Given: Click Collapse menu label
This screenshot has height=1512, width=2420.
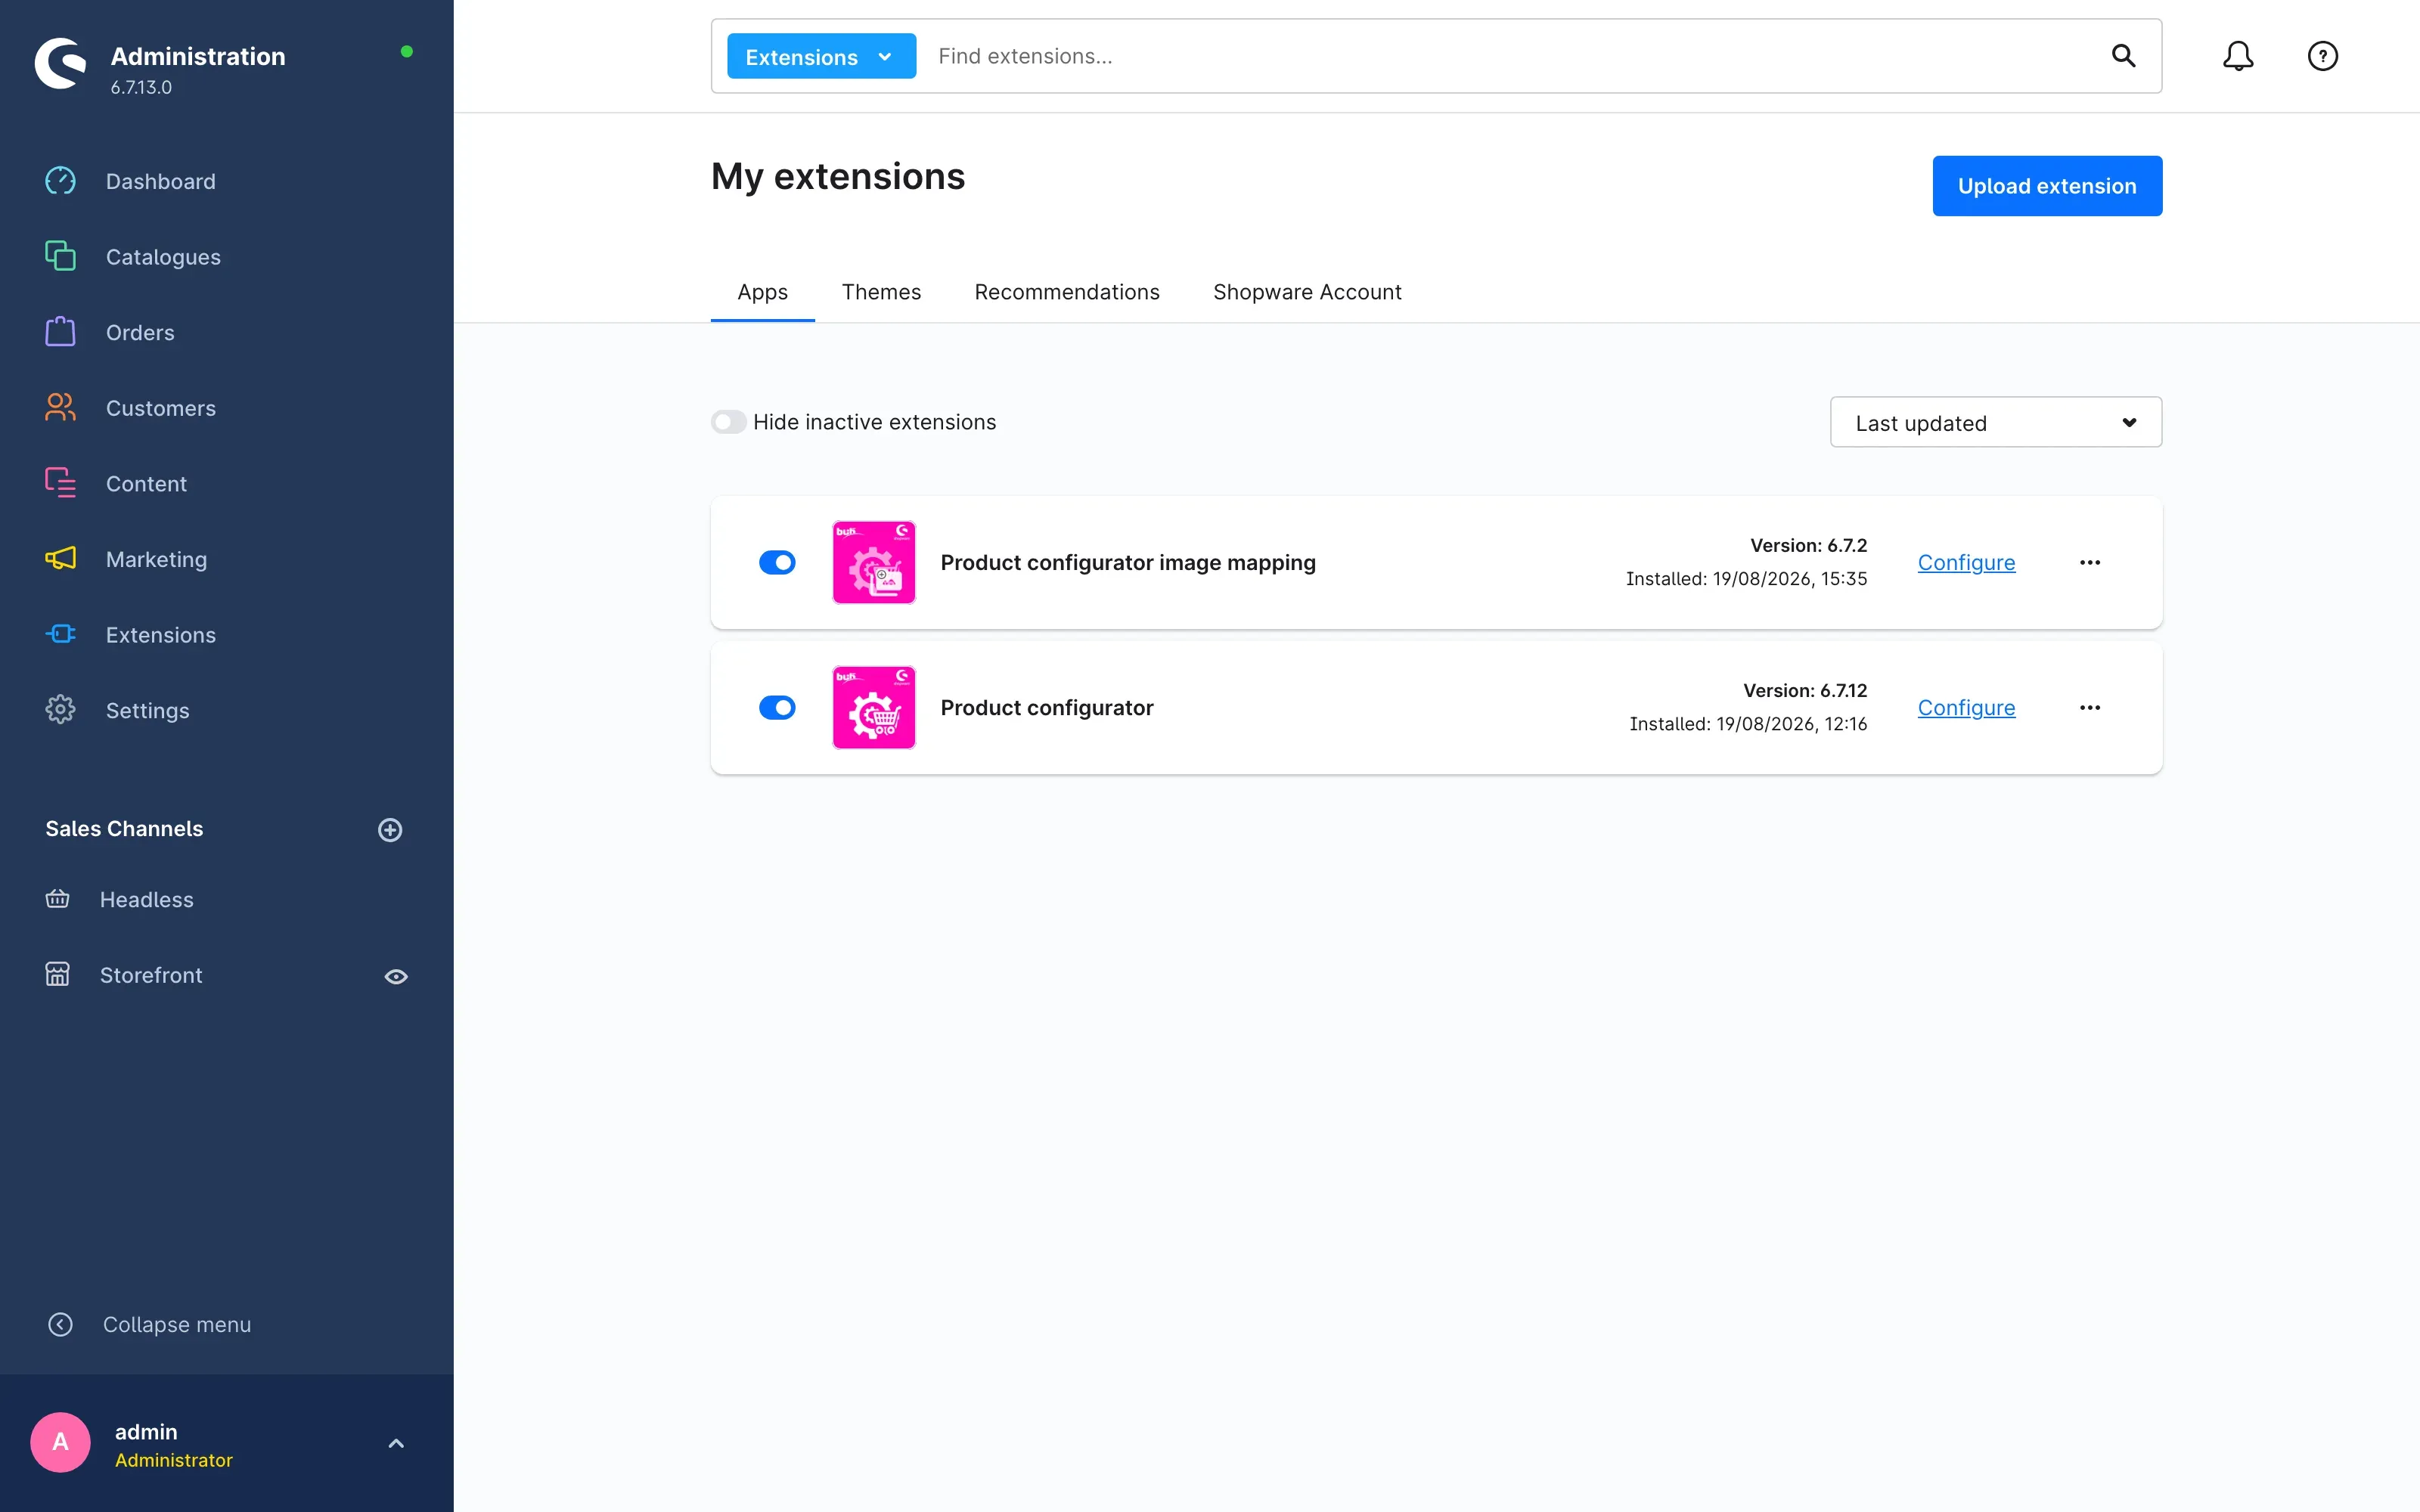Looking at the screenshot, I should [x=177, y=1324].
